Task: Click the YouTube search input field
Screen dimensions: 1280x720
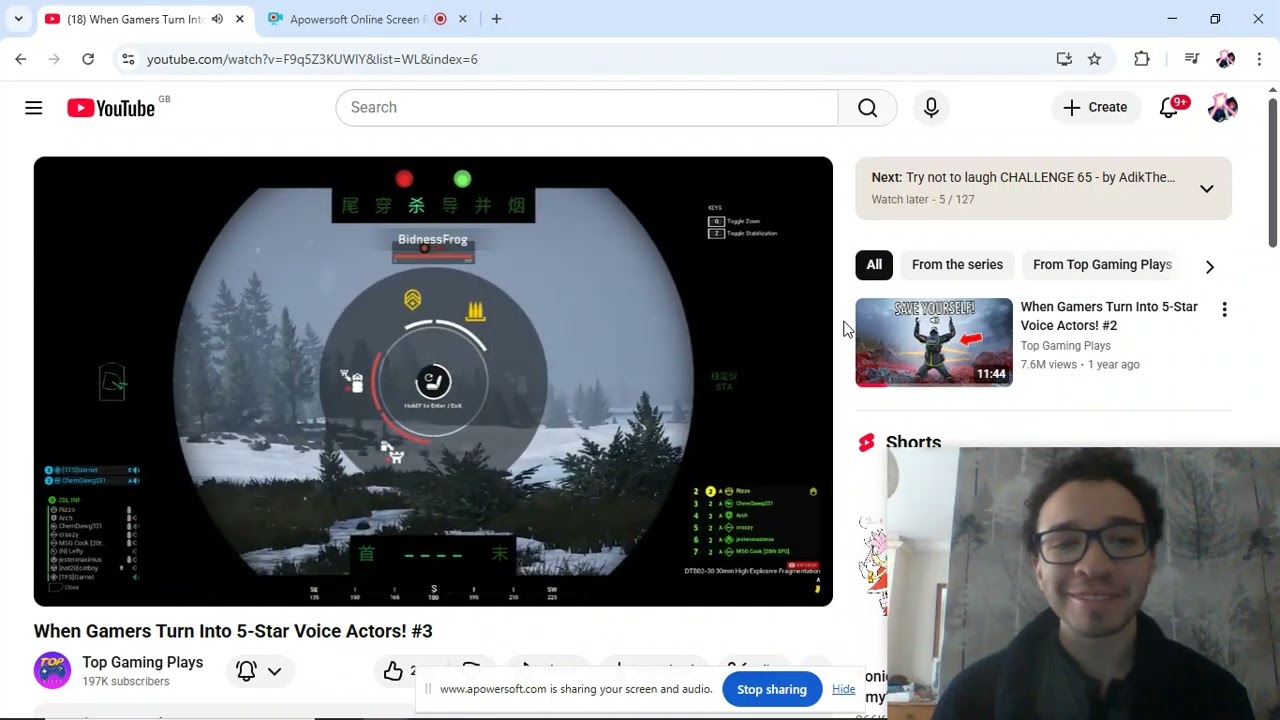Action: (587, 108)
